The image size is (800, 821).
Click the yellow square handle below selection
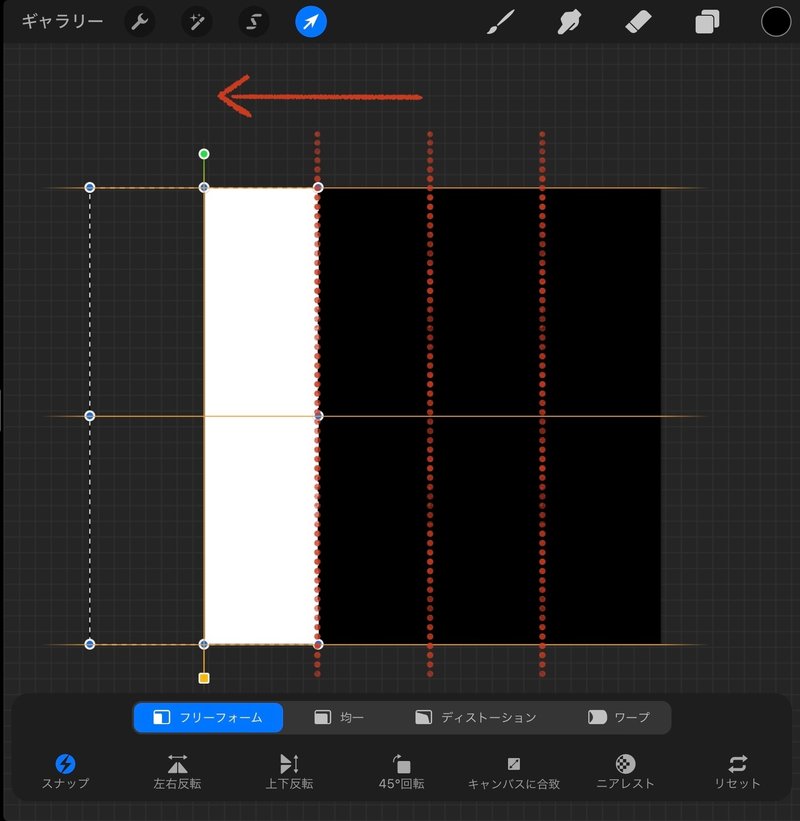[204, 679]
